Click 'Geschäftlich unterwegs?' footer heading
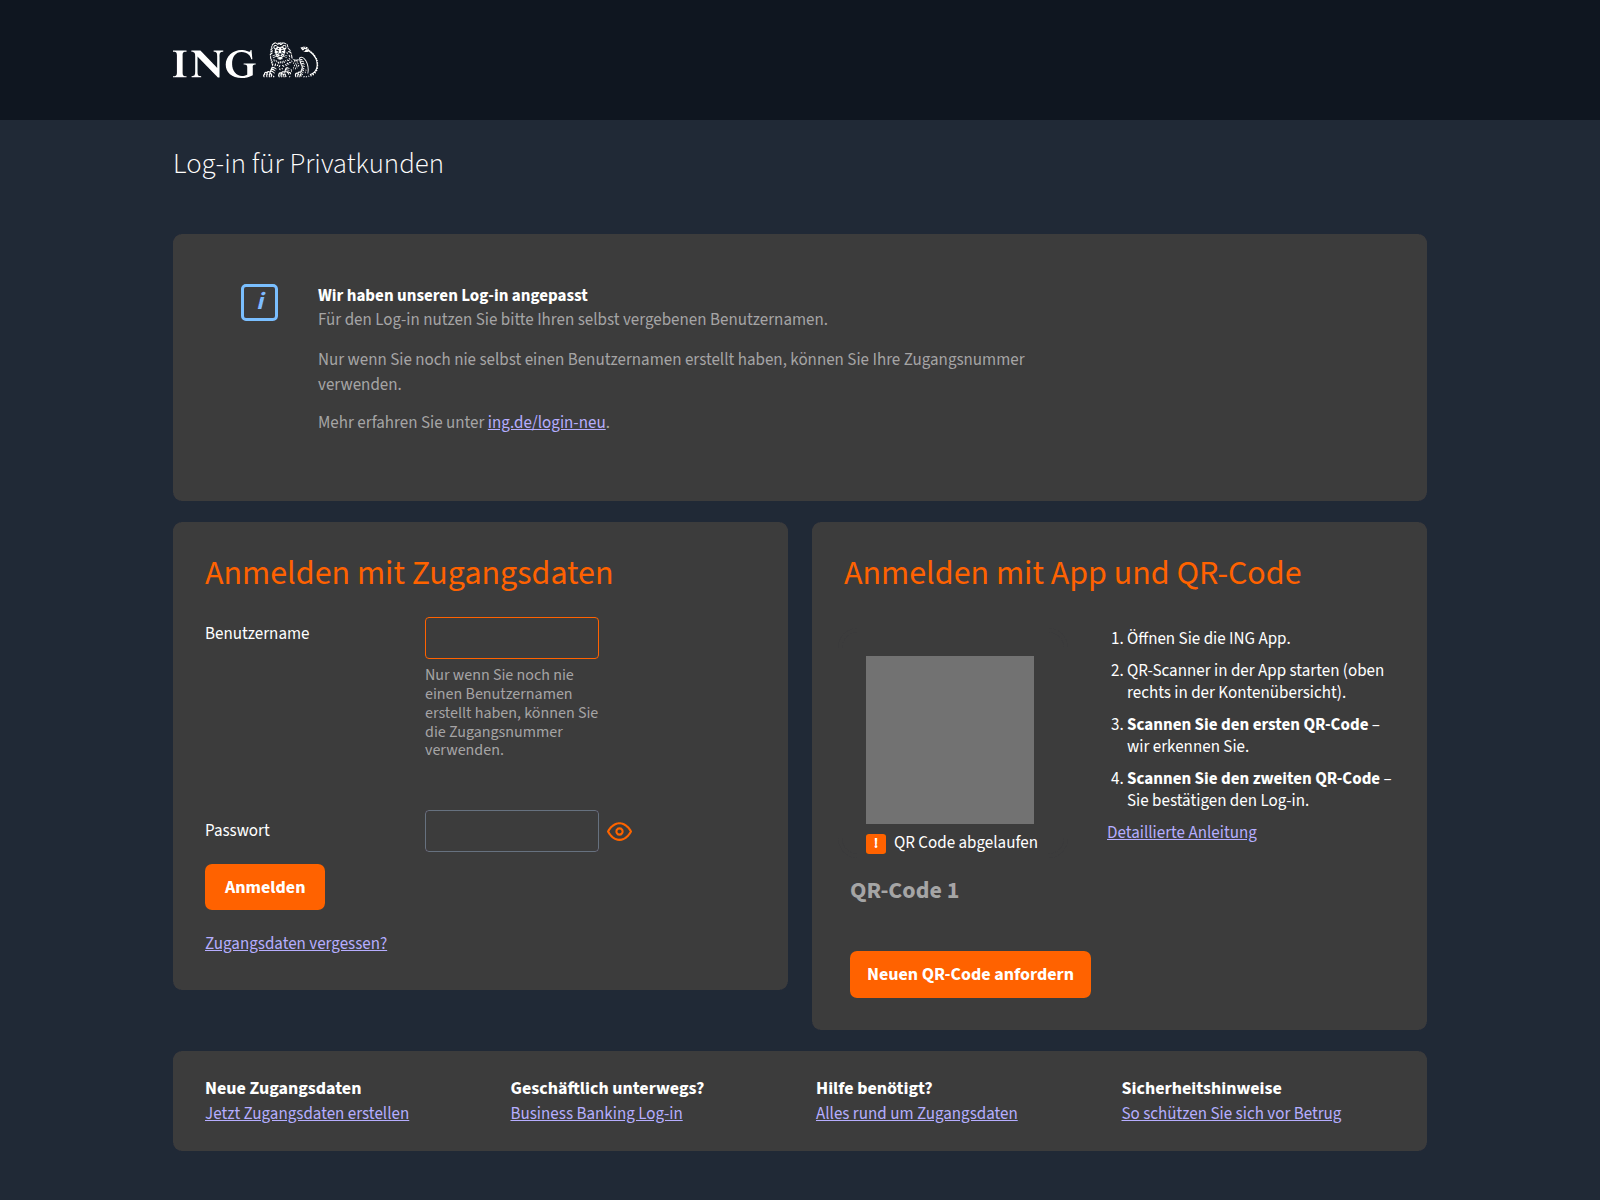 point(608,1088)
